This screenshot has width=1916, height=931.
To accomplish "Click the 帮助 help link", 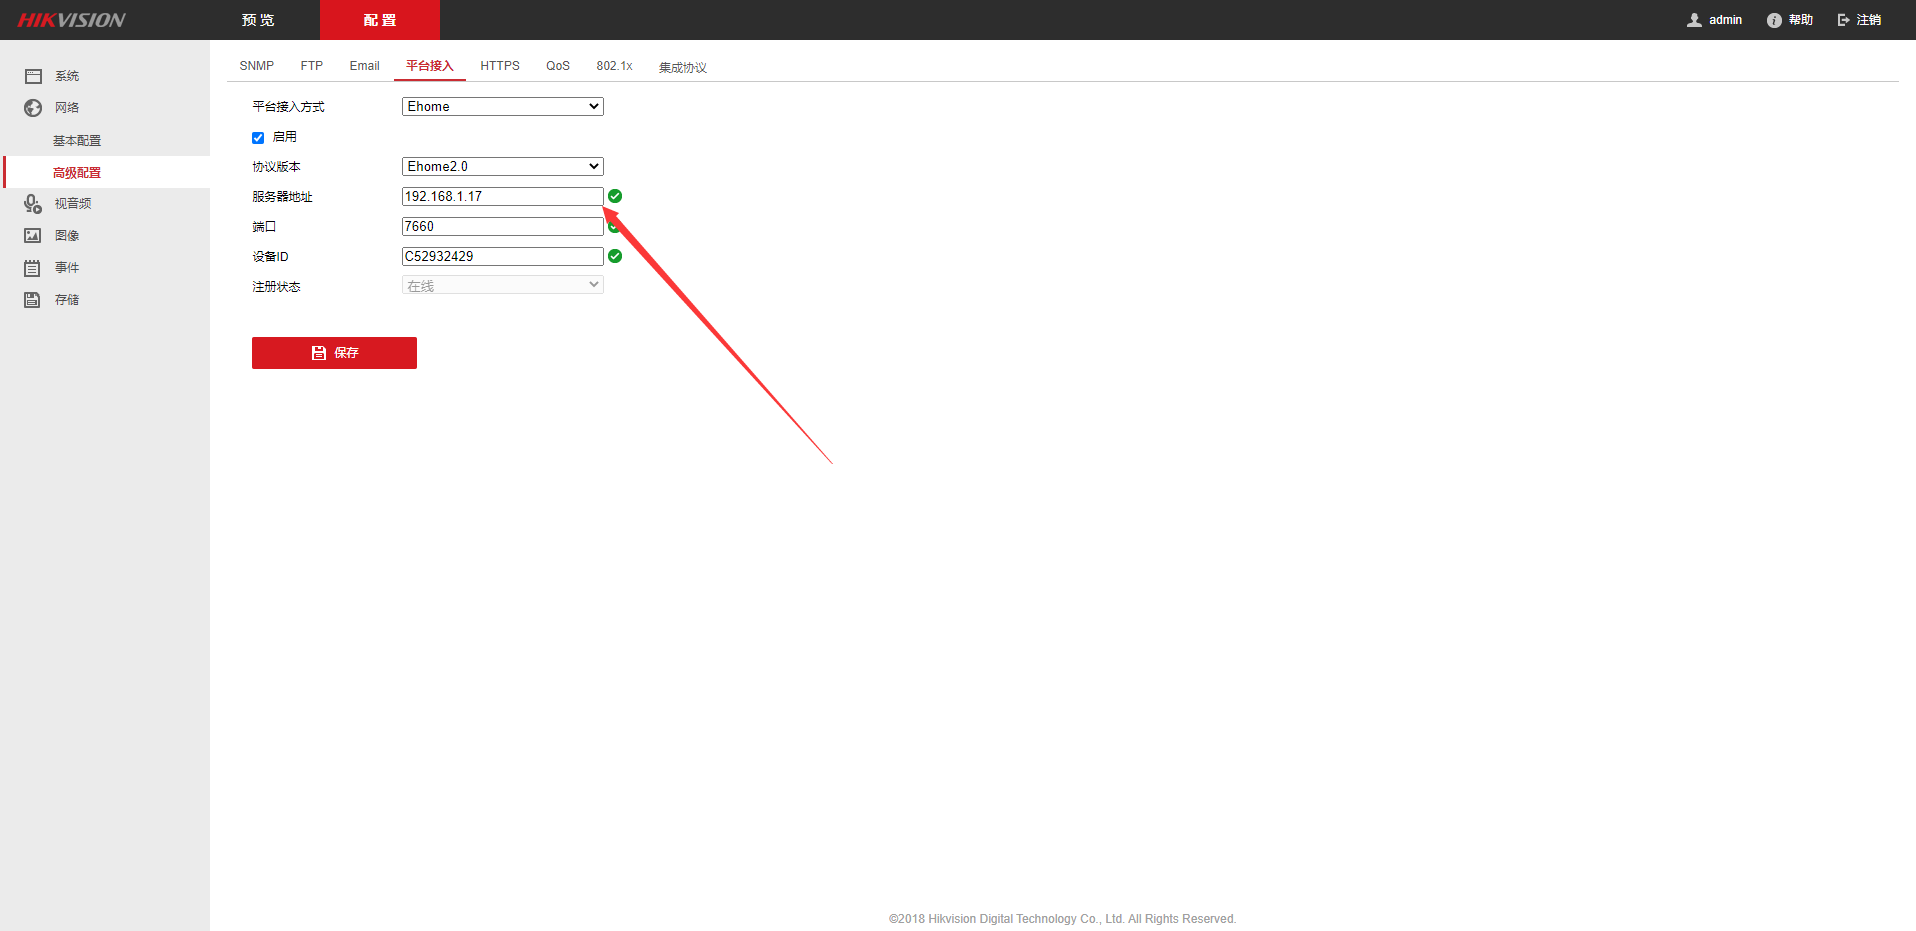I will click(x=1801, y=20).
